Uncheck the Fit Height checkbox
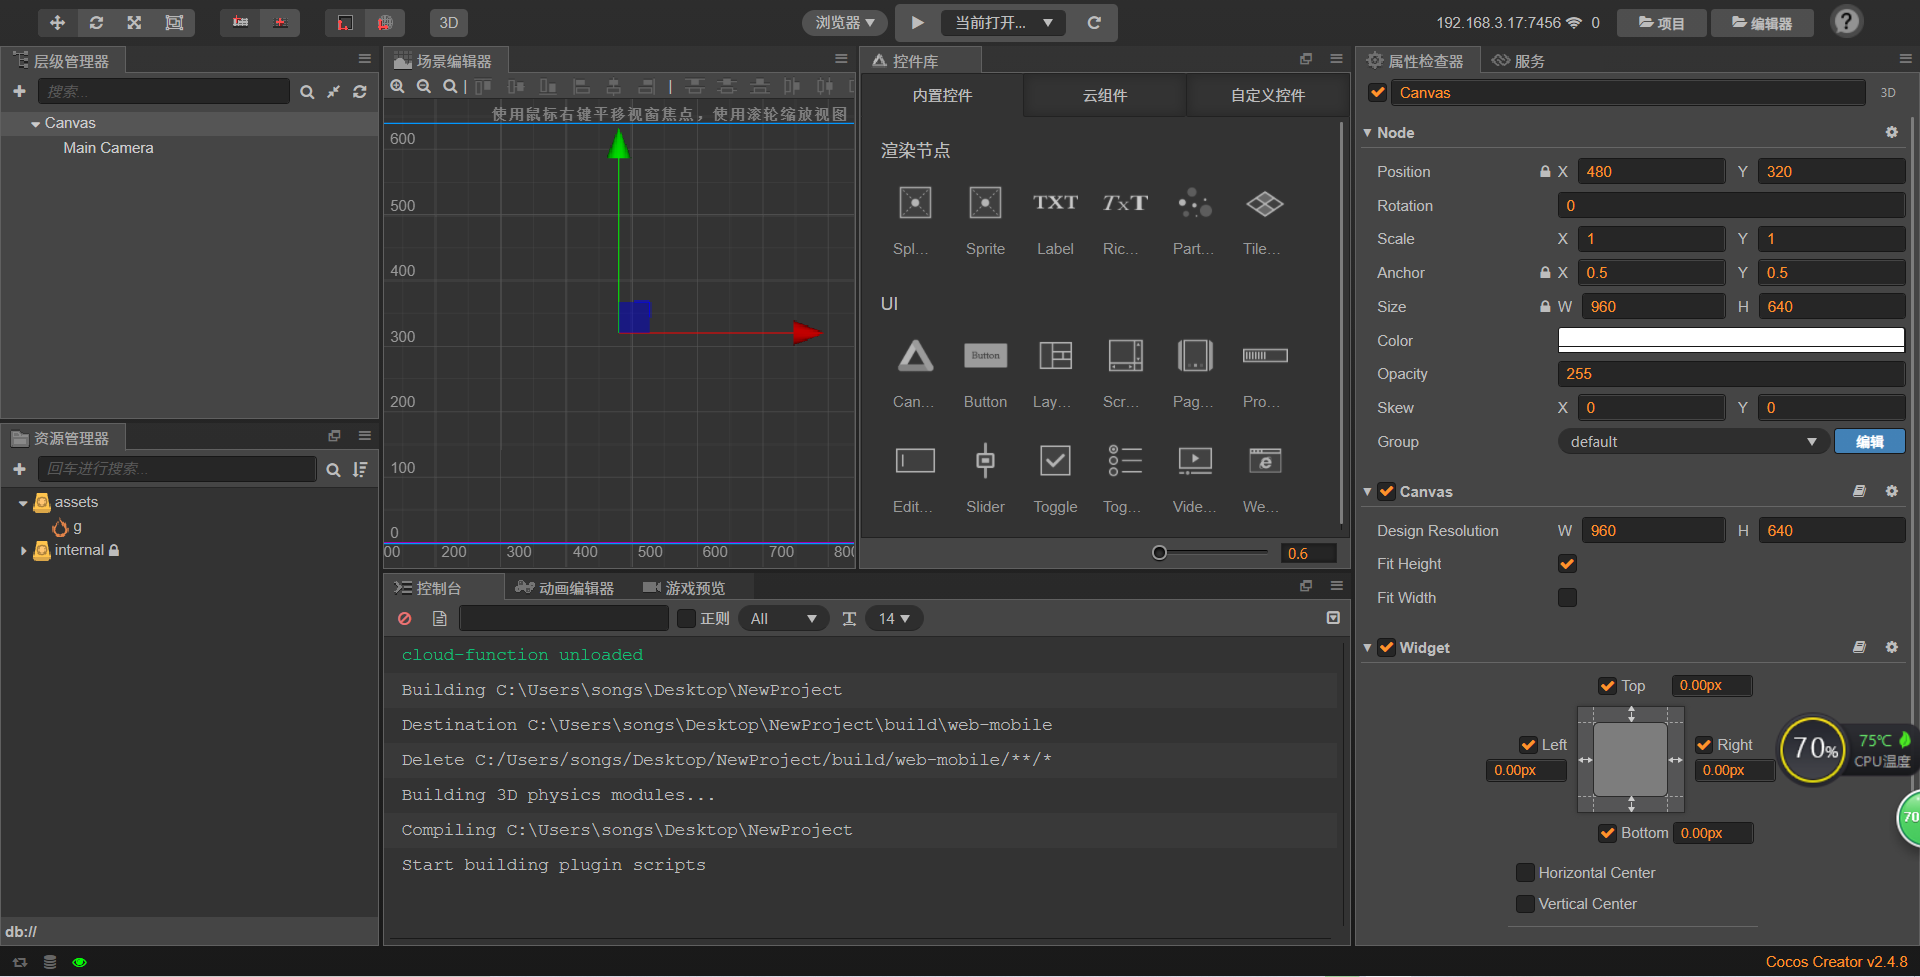This screenshot has height=977, width=1920. [x=1567, y=564]
